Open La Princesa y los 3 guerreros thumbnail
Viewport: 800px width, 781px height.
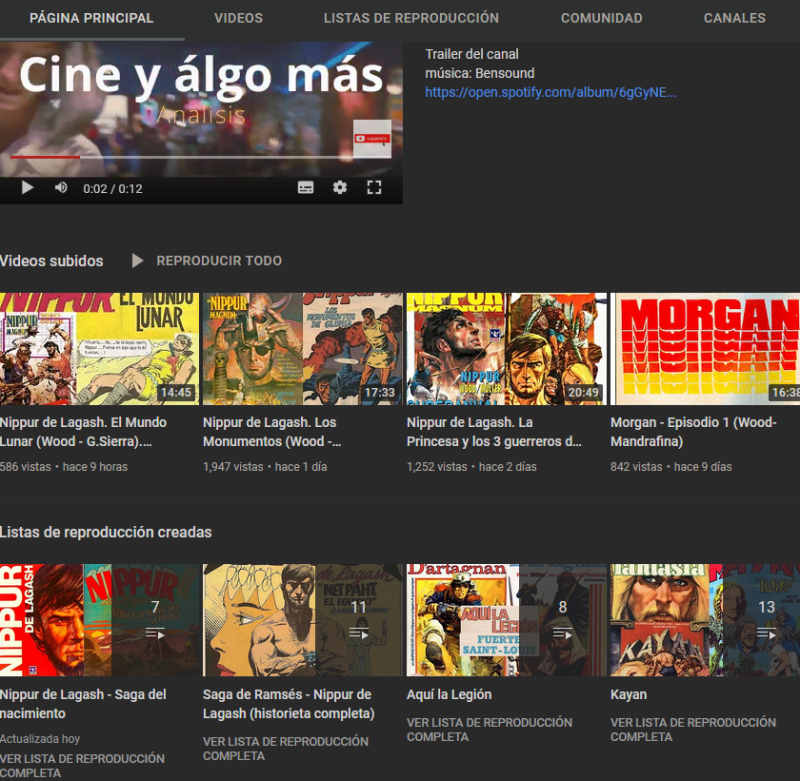coord(507,349)
